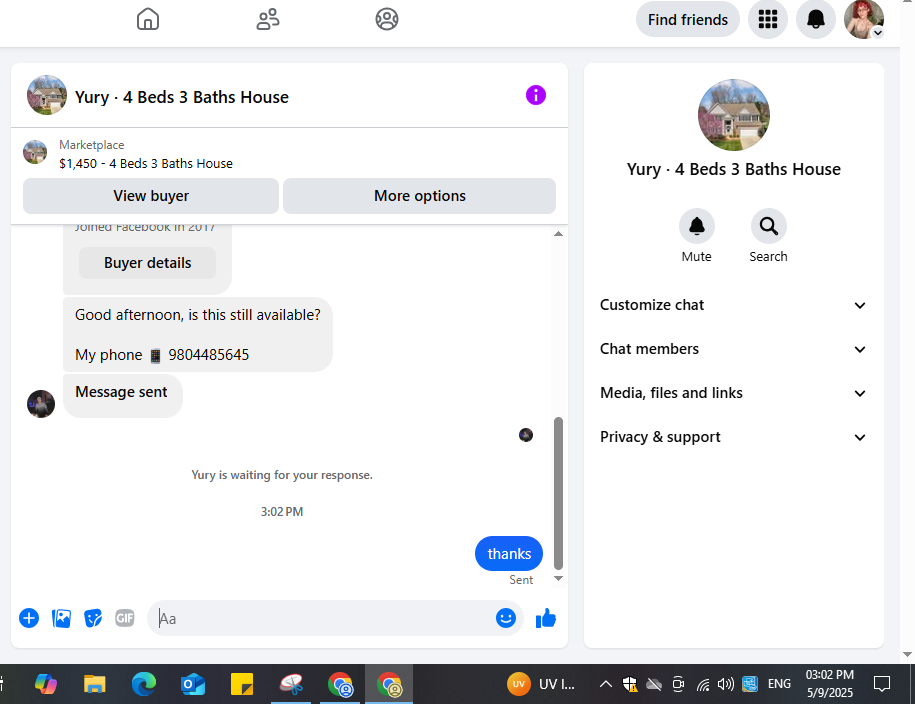
Task: Show hidden system tray icons
Action: point(606,684)
